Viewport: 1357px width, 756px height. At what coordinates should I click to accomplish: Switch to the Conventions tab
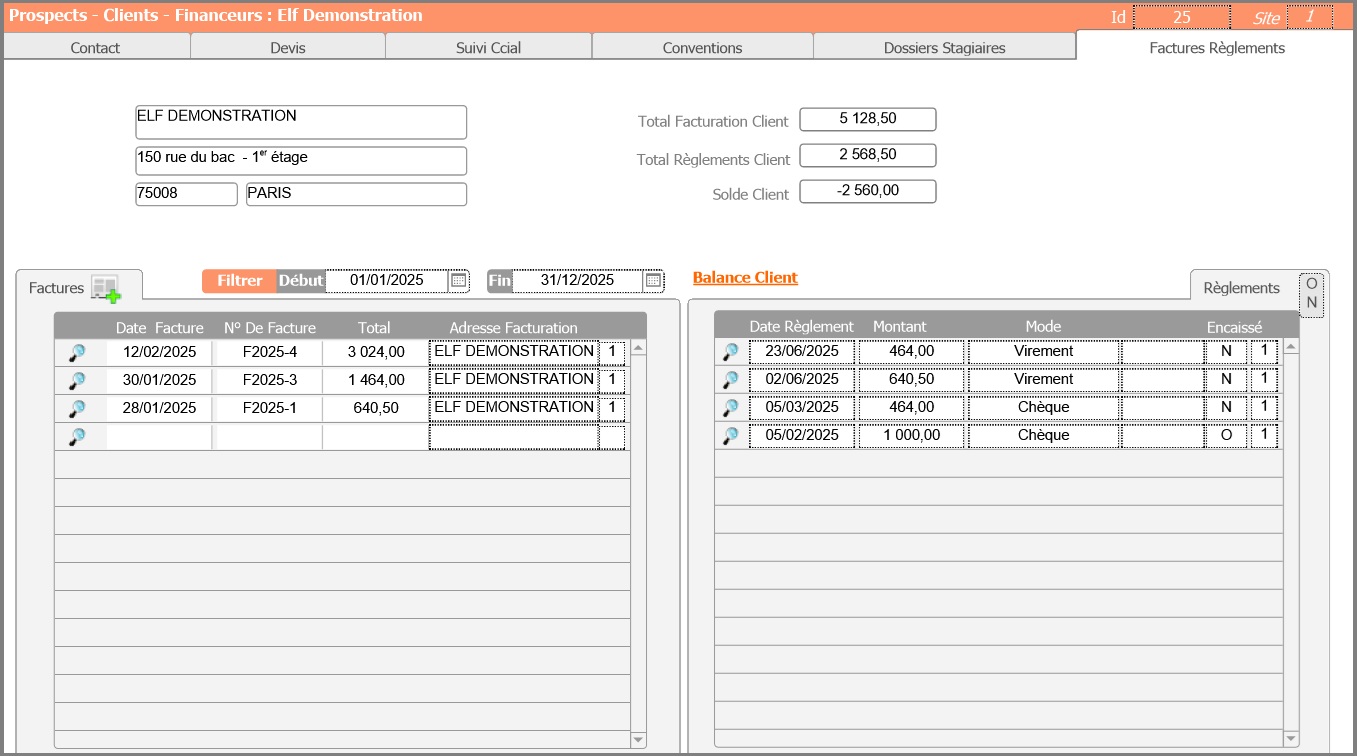tap(702, 48)
